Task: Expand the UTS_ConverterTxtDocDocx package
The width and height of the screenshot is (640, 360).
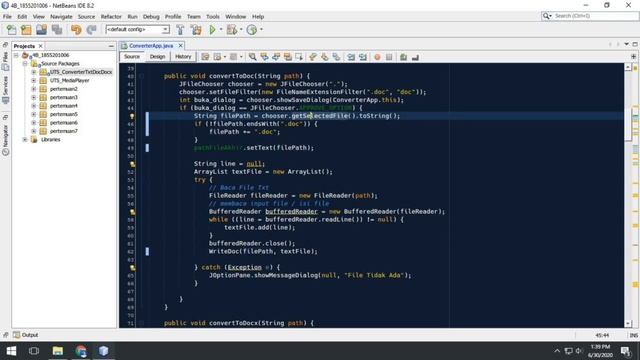Action: (34, 72)
